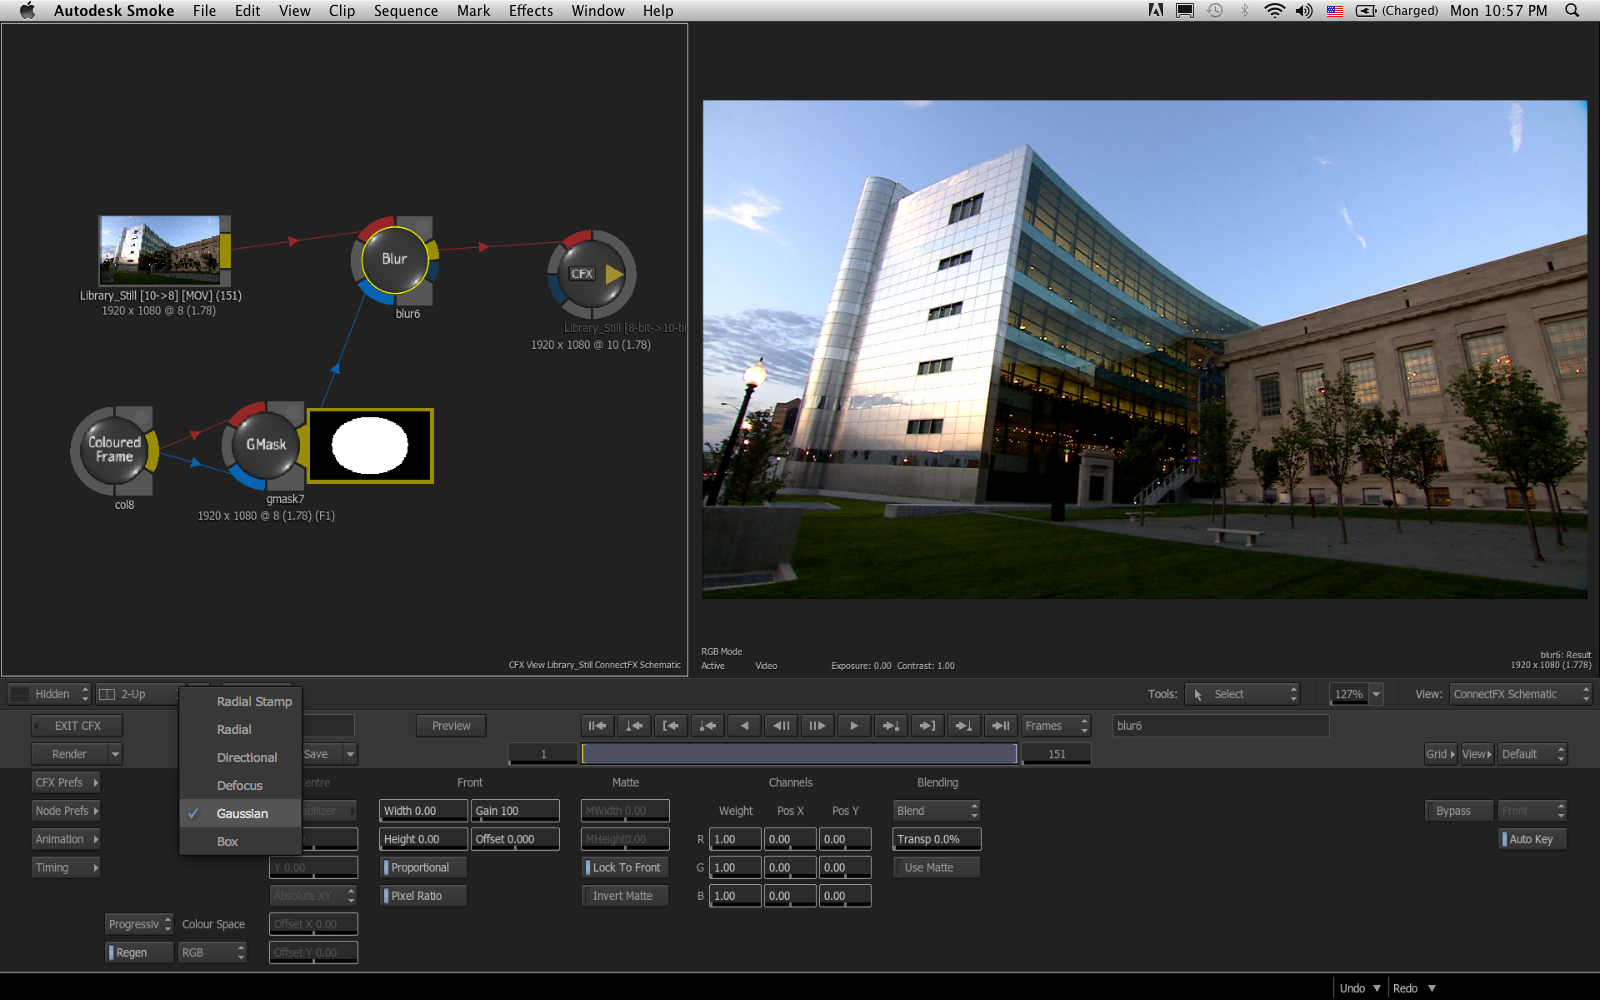Disable the Auto Key toggle

pyautogui.click(x=1531, y=839)
